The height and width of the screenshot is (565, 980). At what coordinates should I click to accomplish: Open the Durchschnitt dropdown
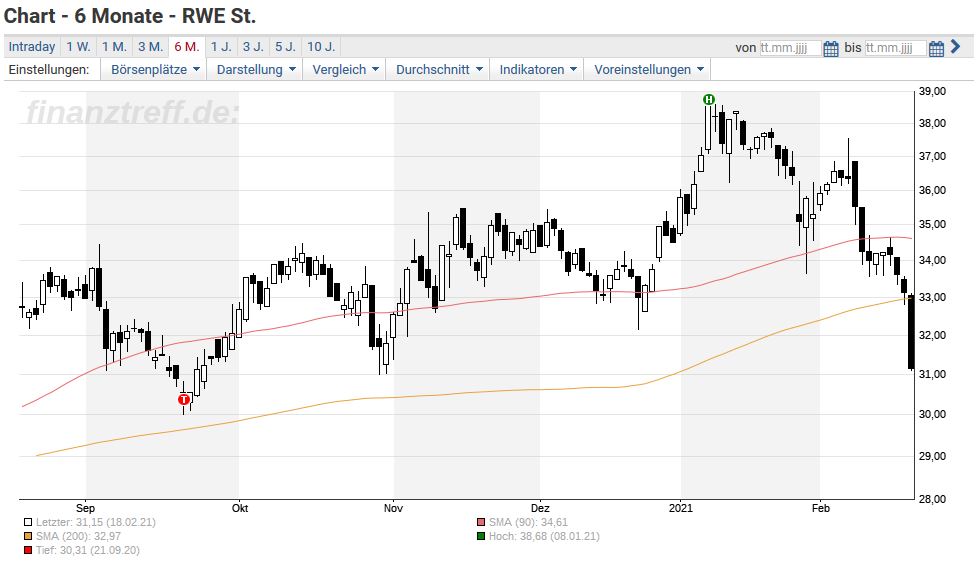pos(439,69)
